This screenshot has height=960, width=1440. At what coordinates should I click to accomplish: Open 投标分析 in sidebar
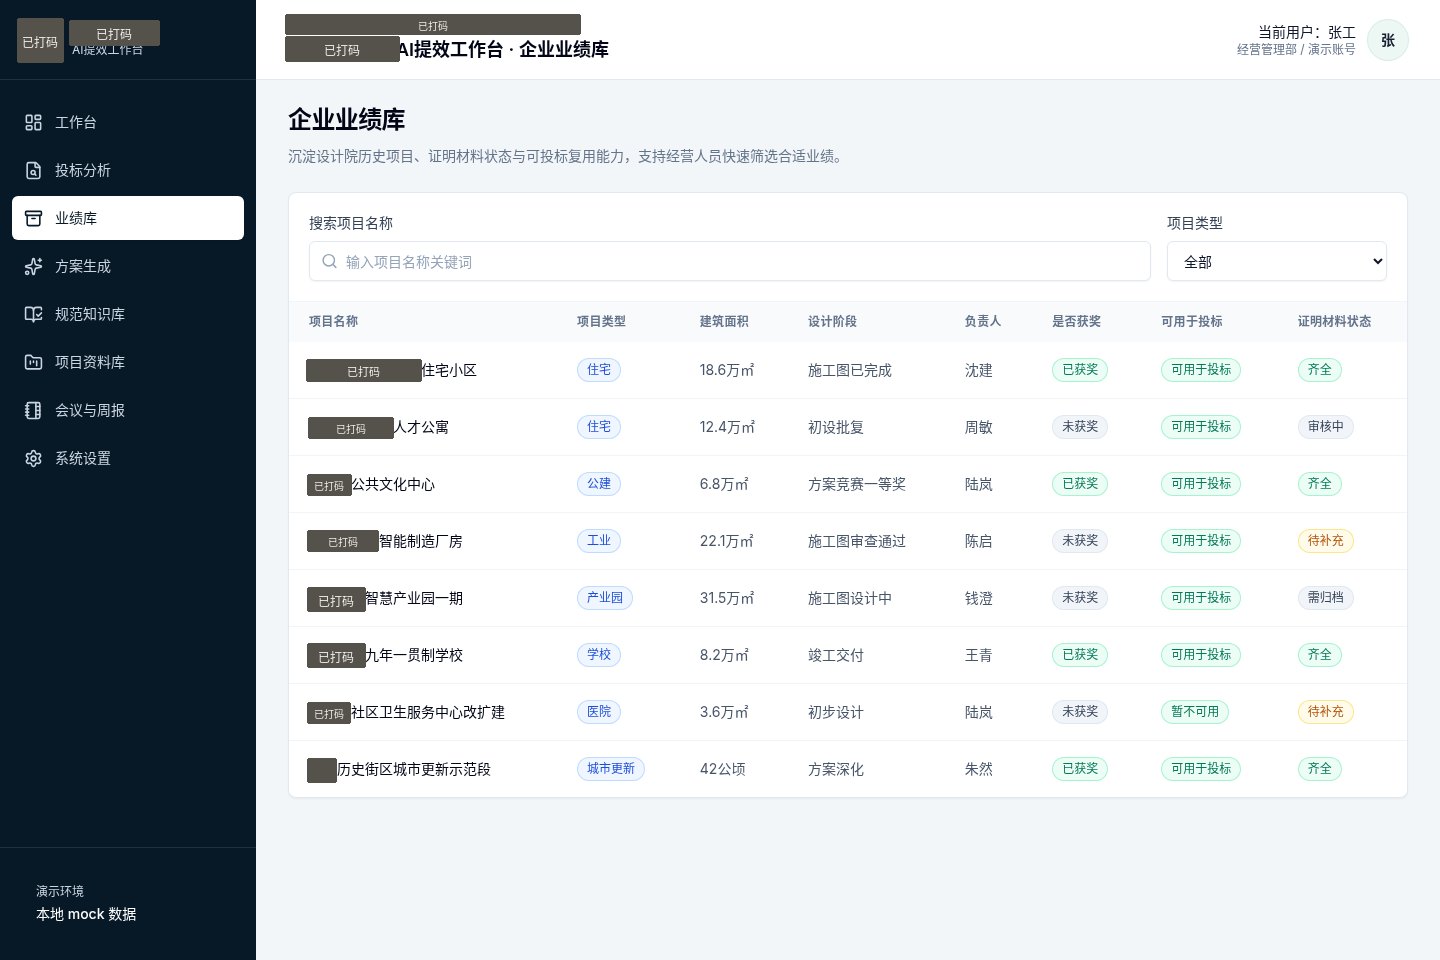point(128,170)
